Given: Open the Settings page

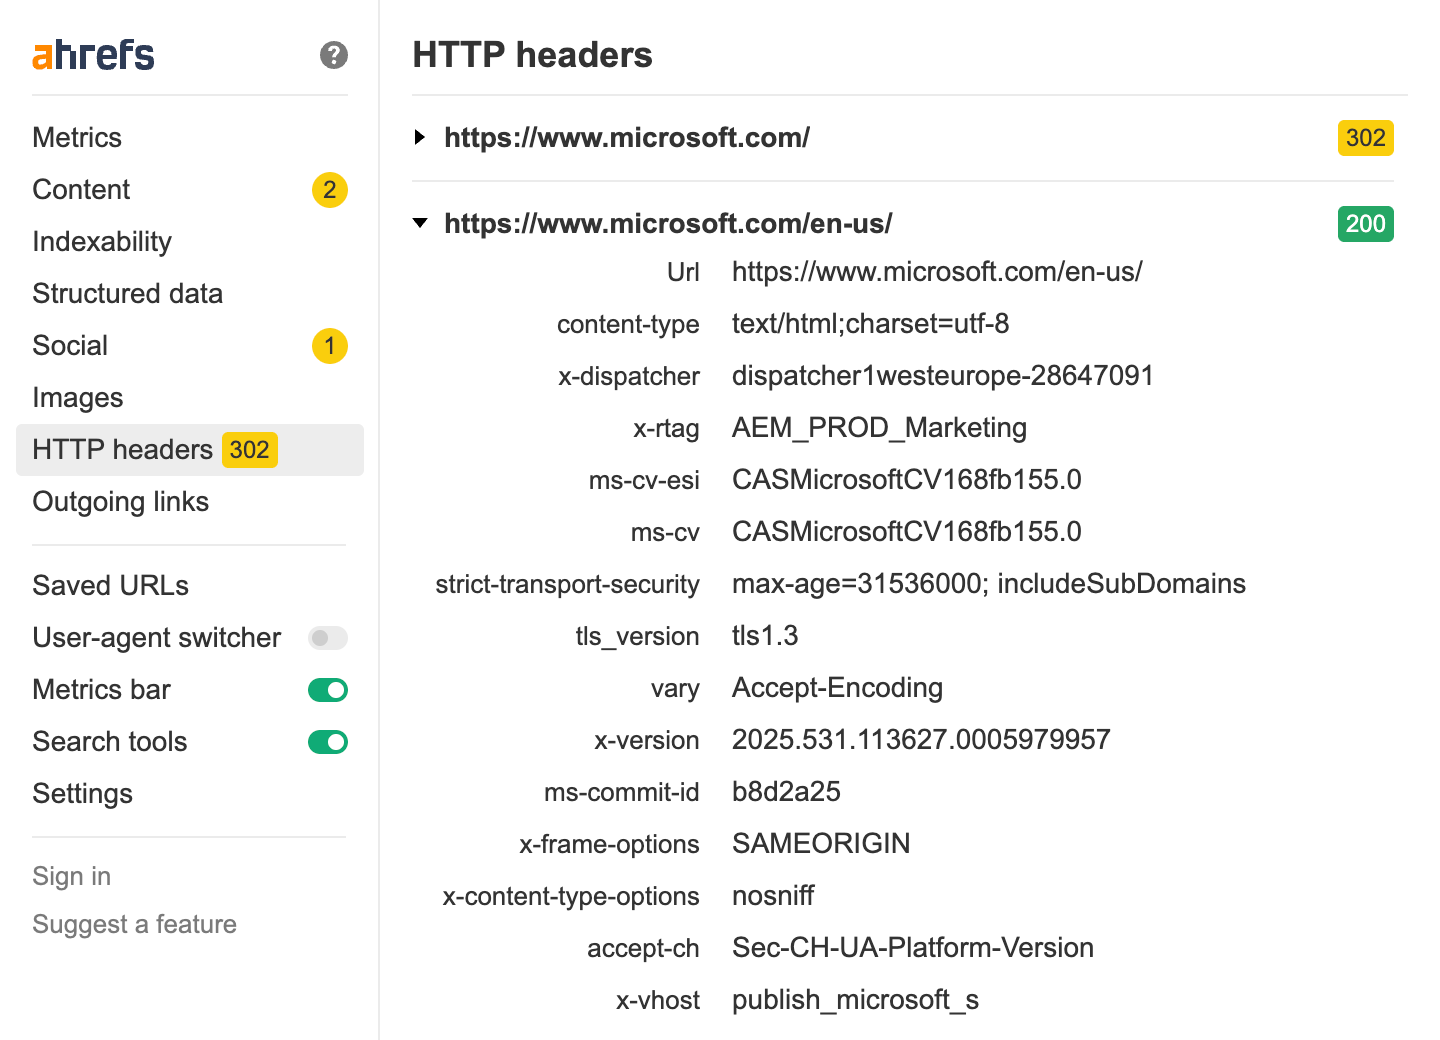Looking at the screenshot, I should tap(83, 794).
